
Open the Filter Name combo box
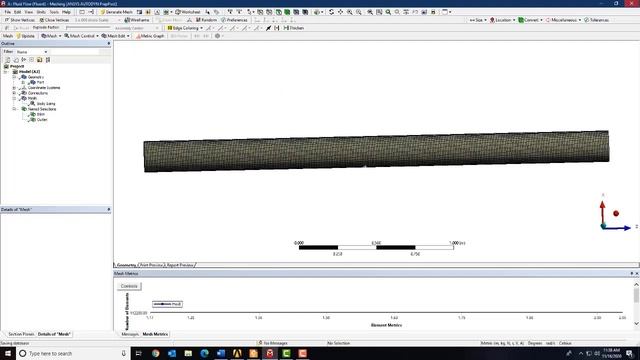coord(32,52)
